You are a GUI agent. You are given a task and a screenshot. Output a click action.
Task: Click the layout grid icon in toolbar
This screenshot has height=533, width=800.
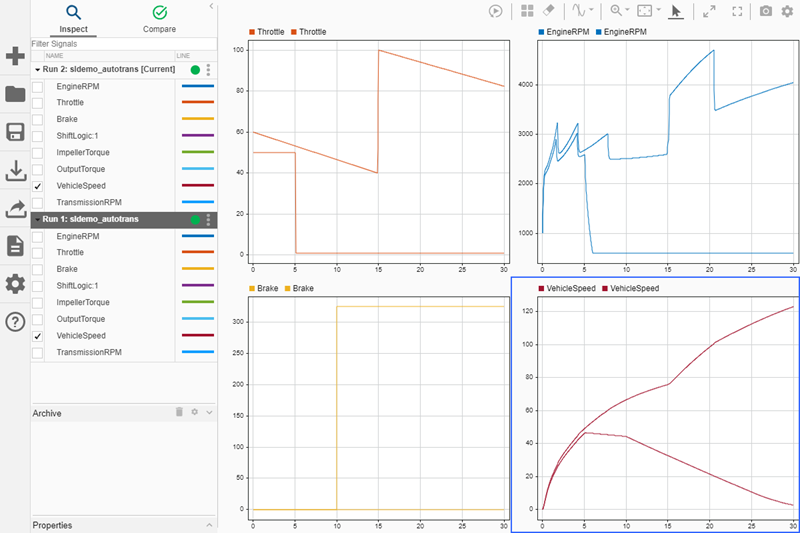coord(527,11)
